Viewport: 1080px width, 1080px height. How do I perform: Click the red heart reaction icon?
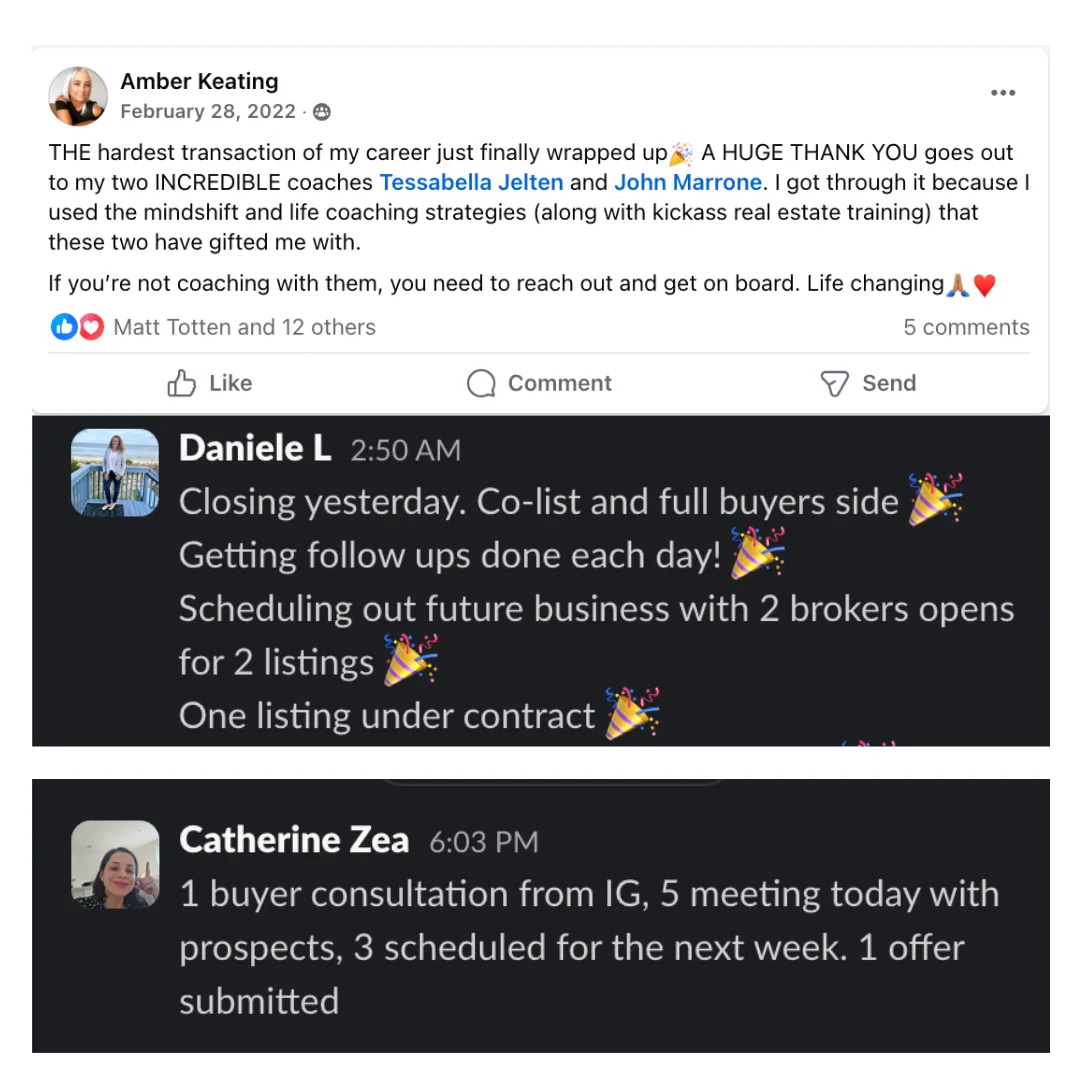pyautogui.click(x=92, y=326)
